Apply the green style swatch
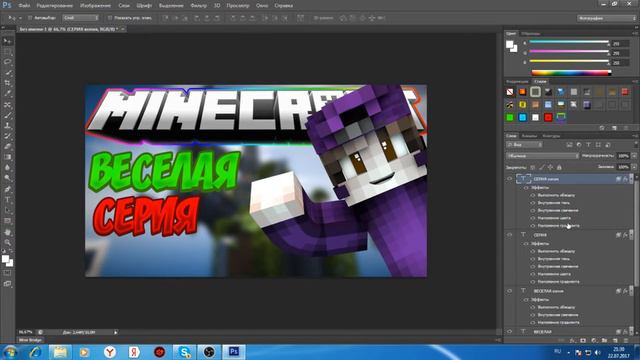The height and width of the screenshot is (360, 640). [x=510, y=118]
